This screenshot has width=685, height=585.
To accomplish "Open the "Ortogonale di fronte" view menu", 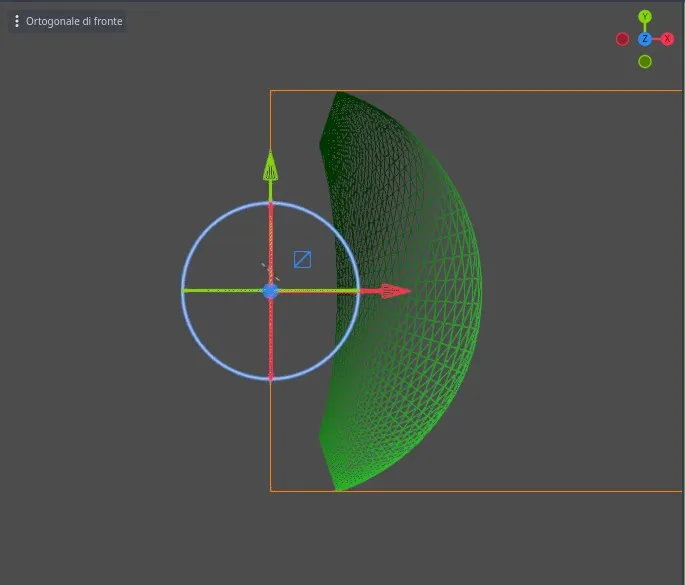I will tap(73, 21).
